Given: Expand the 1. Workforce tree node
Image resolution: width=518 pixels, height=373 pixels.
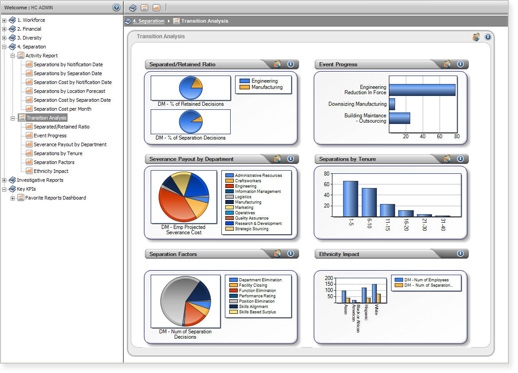Looking at the screenshot, I should click(4, 20).
